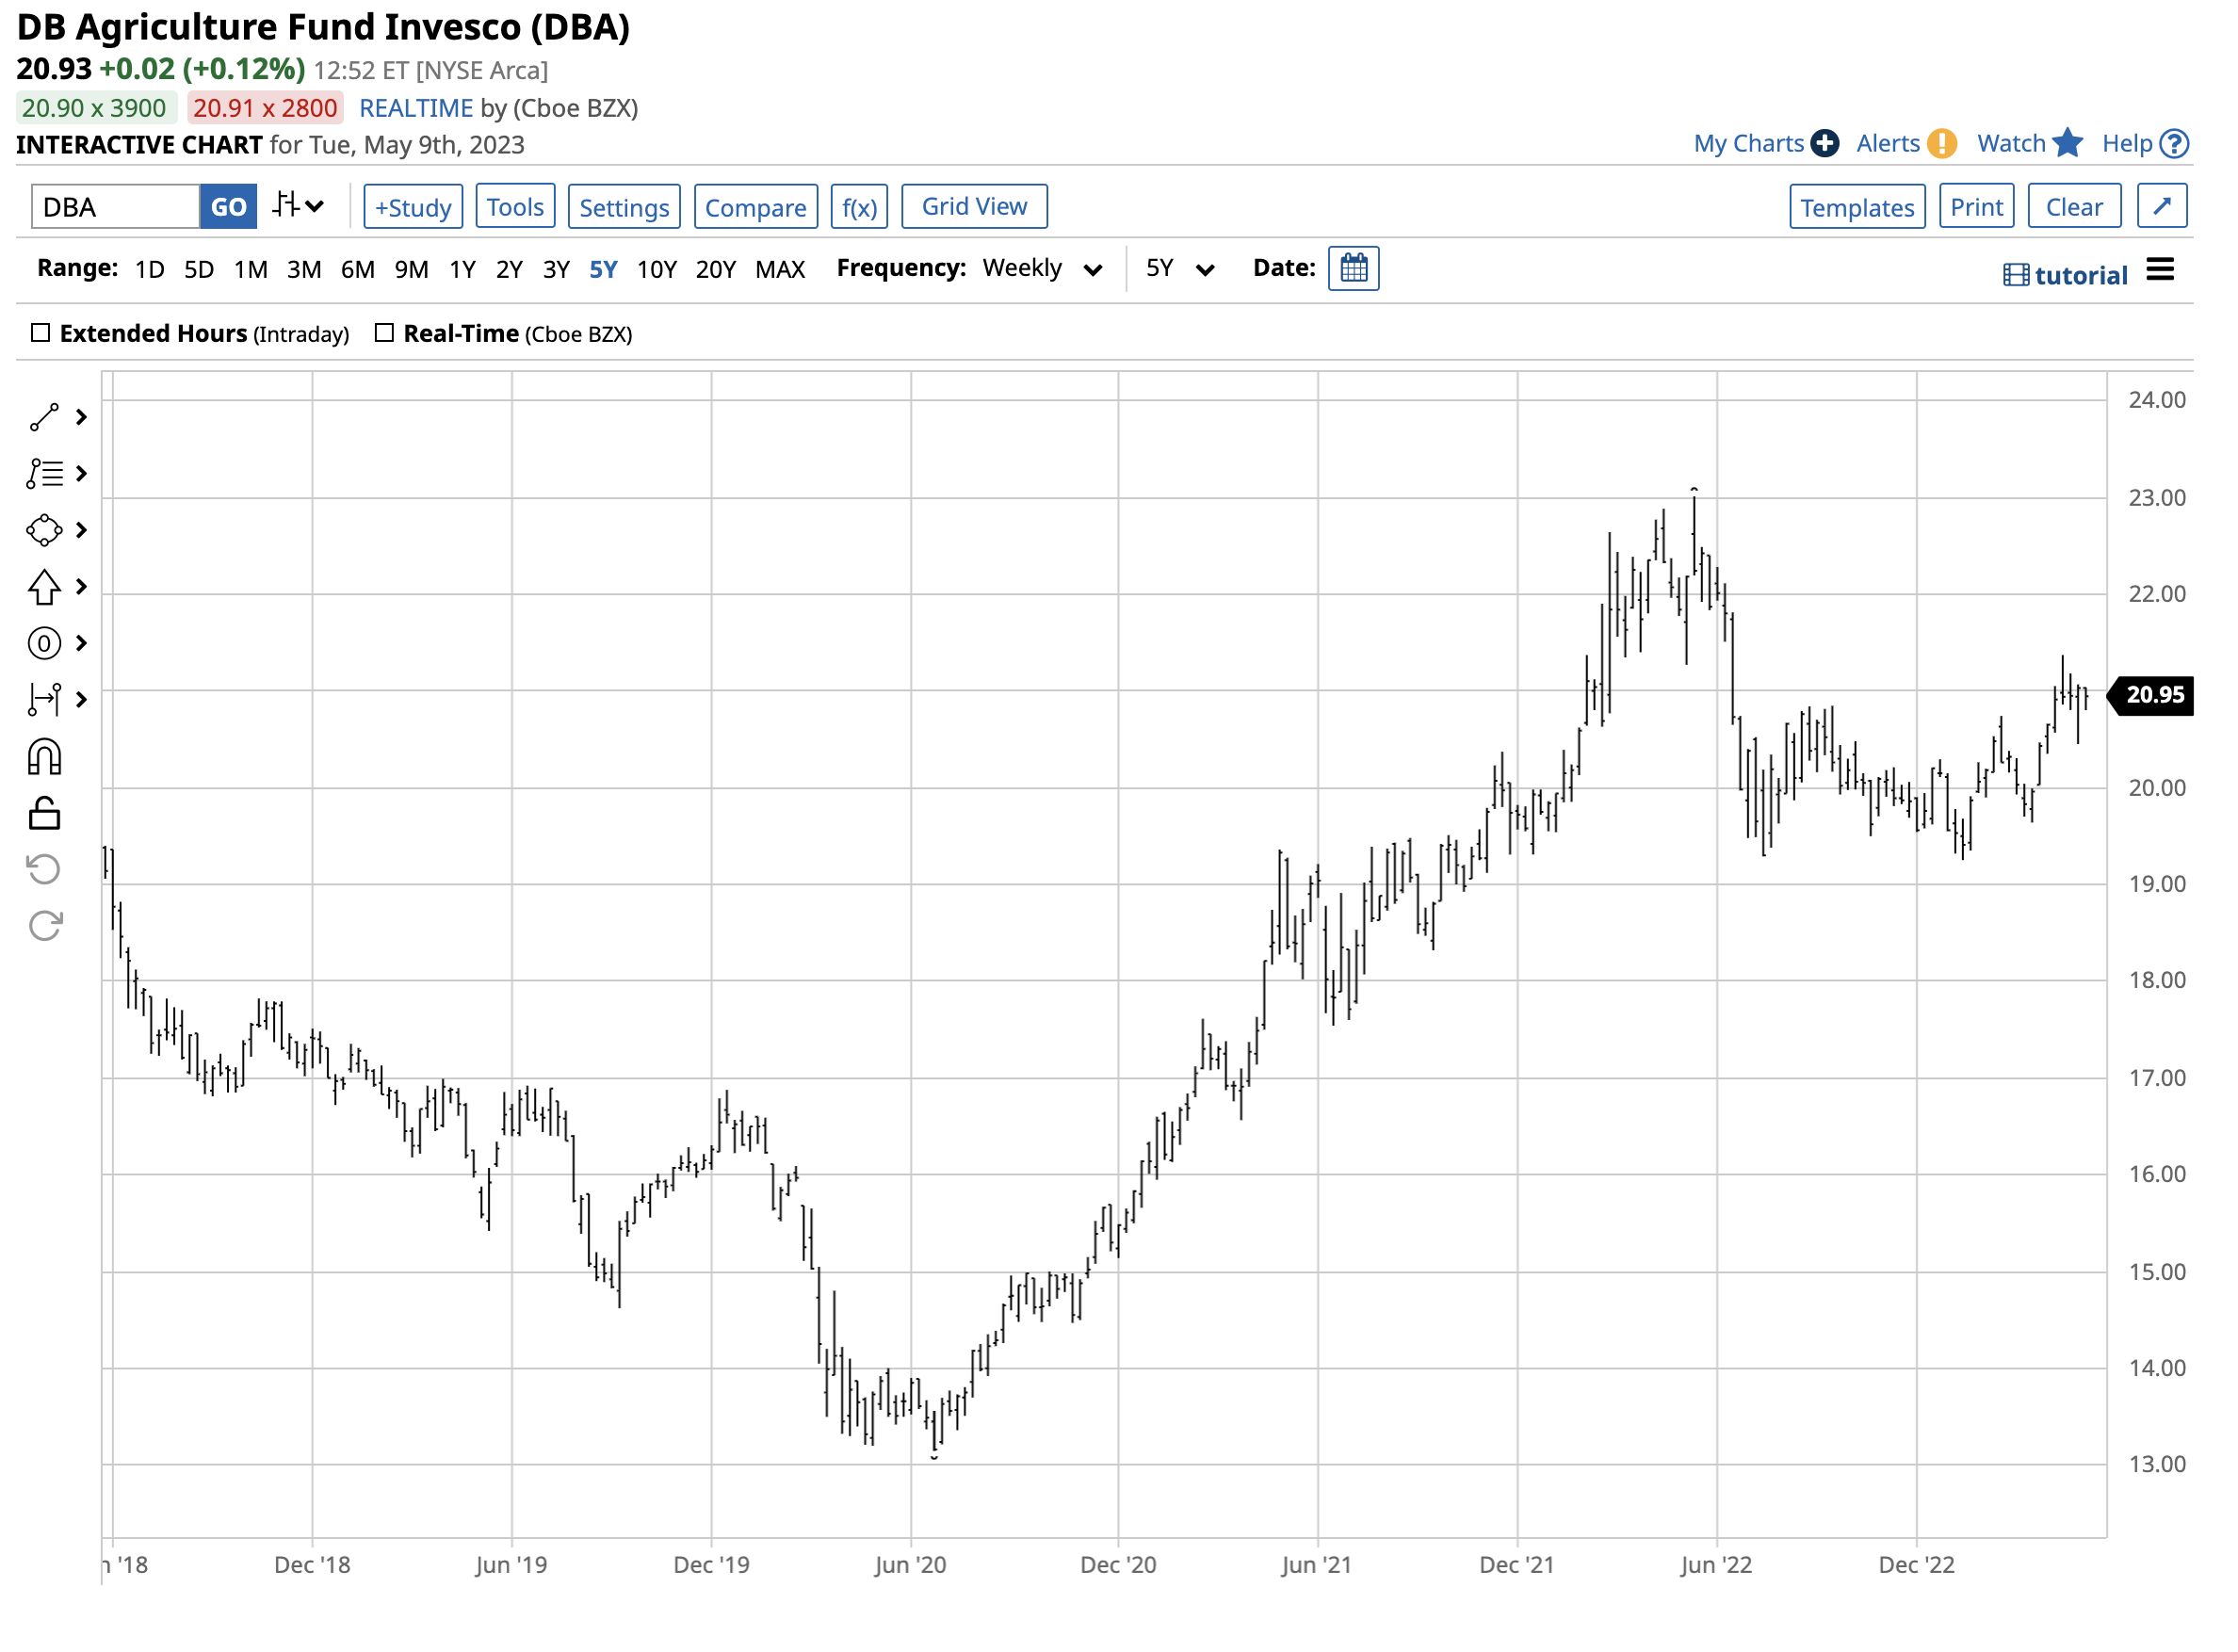Enable Extended Hours checkbox
This screenshot has height=1652, width=2238.
41,333
